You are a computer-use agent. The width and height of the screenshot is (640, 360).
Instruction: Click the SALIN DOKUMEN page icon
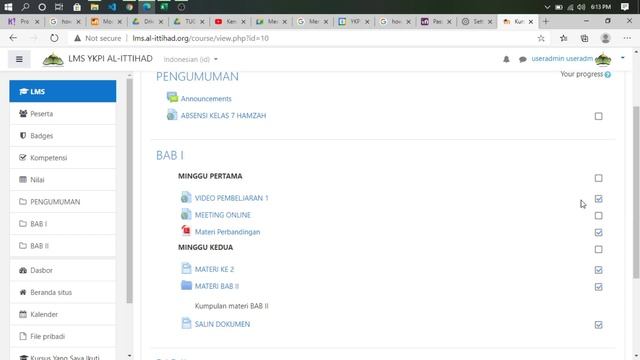point(186,323)
